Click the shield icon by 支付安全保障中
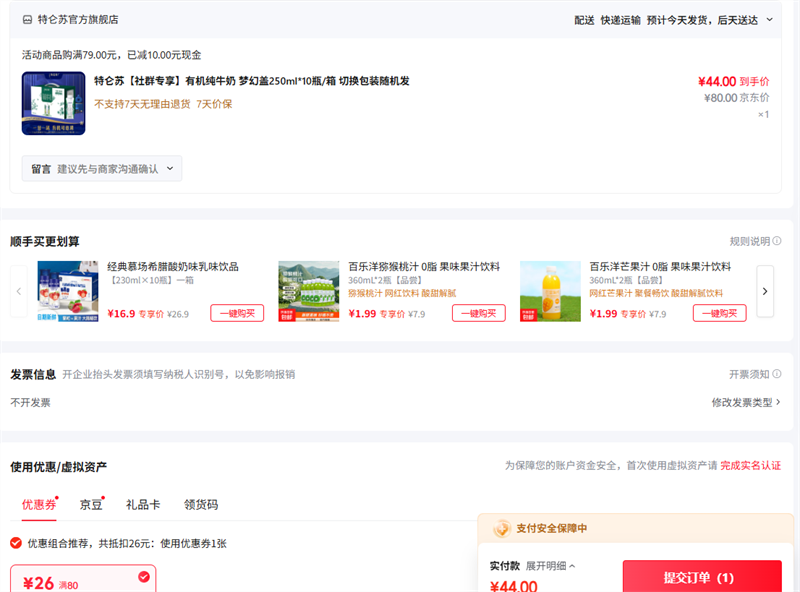This screenshot has width=800, height=592. click(502, 528)
